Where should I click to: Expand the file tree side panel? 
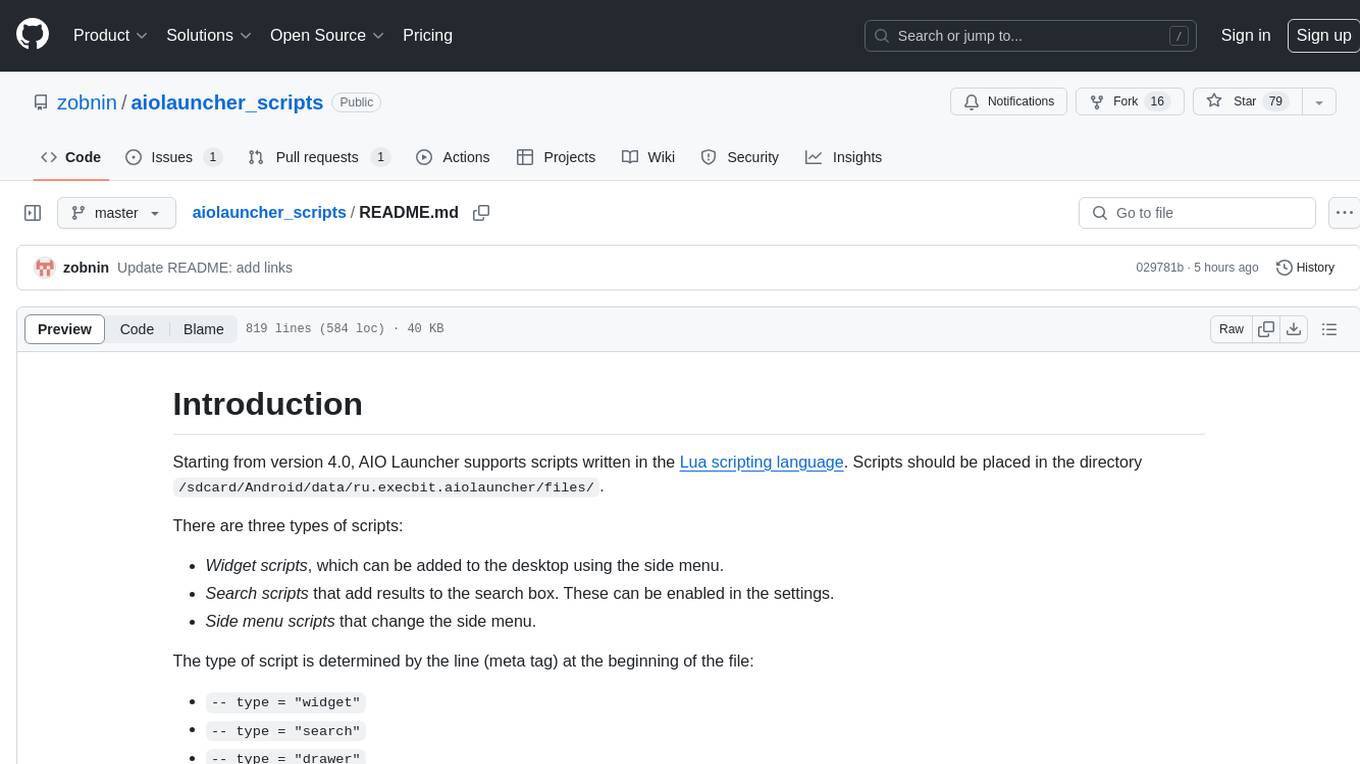coord(32,213)
